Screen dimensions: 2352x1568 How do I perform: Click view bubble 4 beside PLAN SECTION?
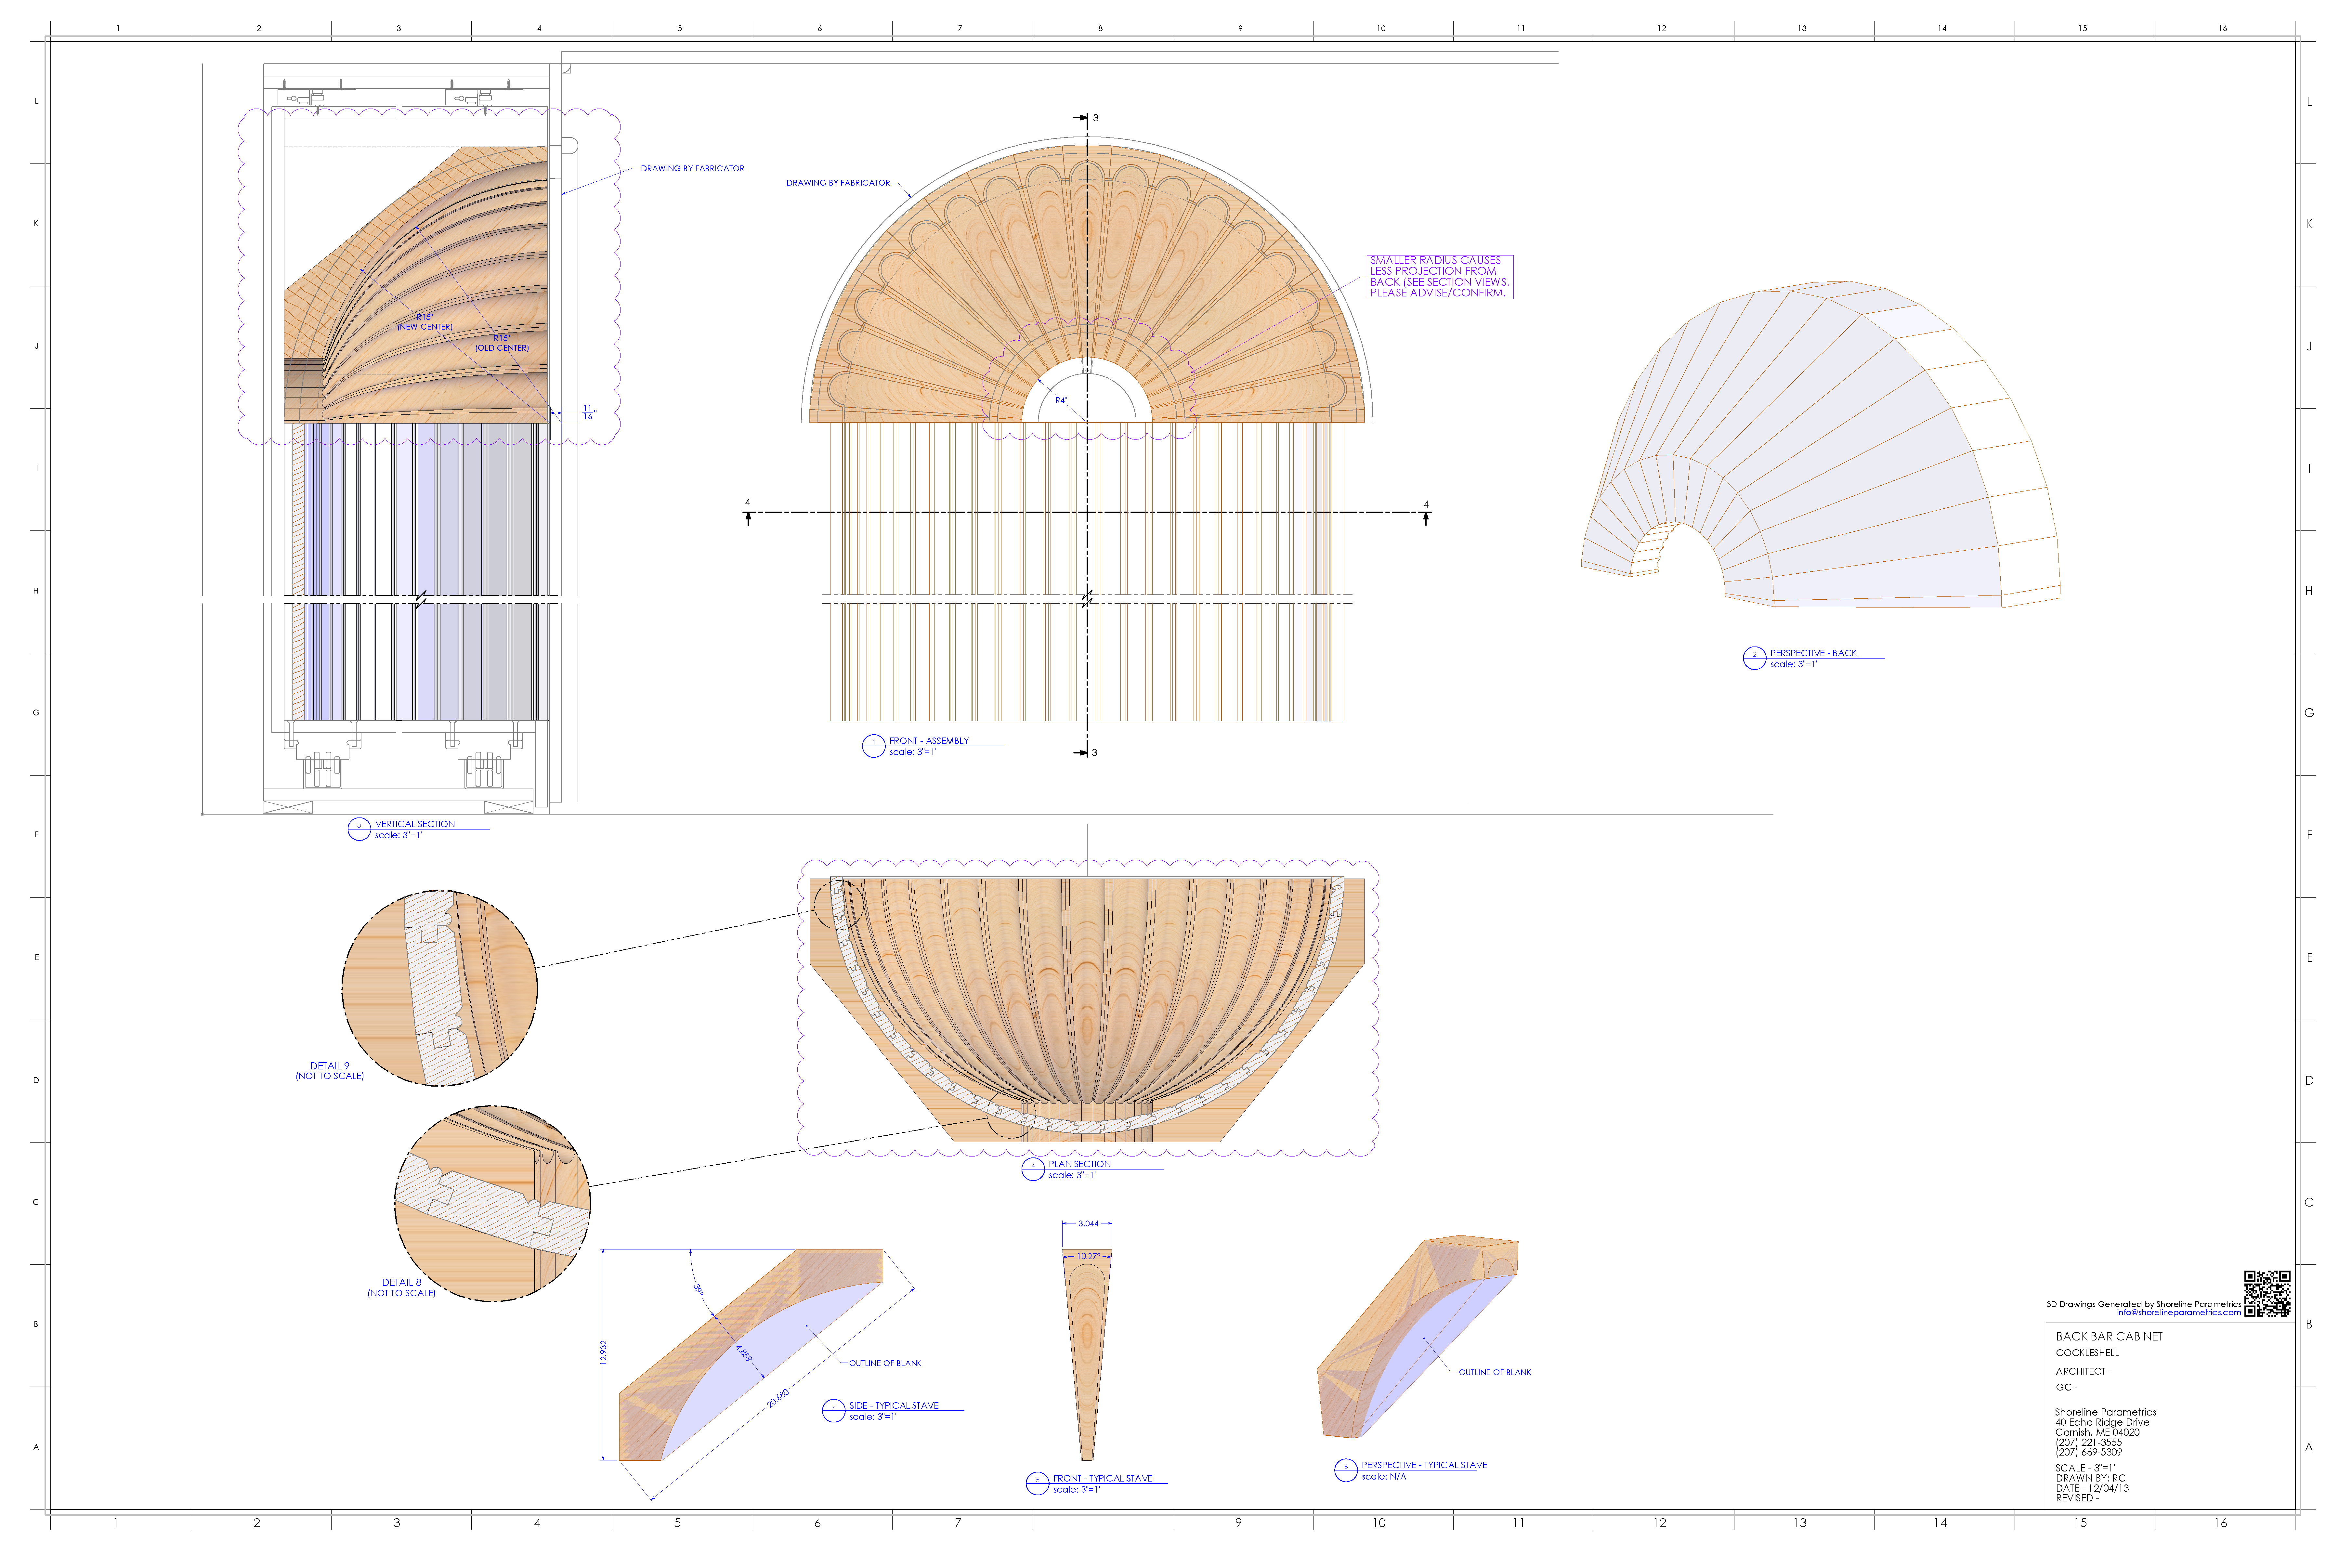click(x=1033, y=1169)
